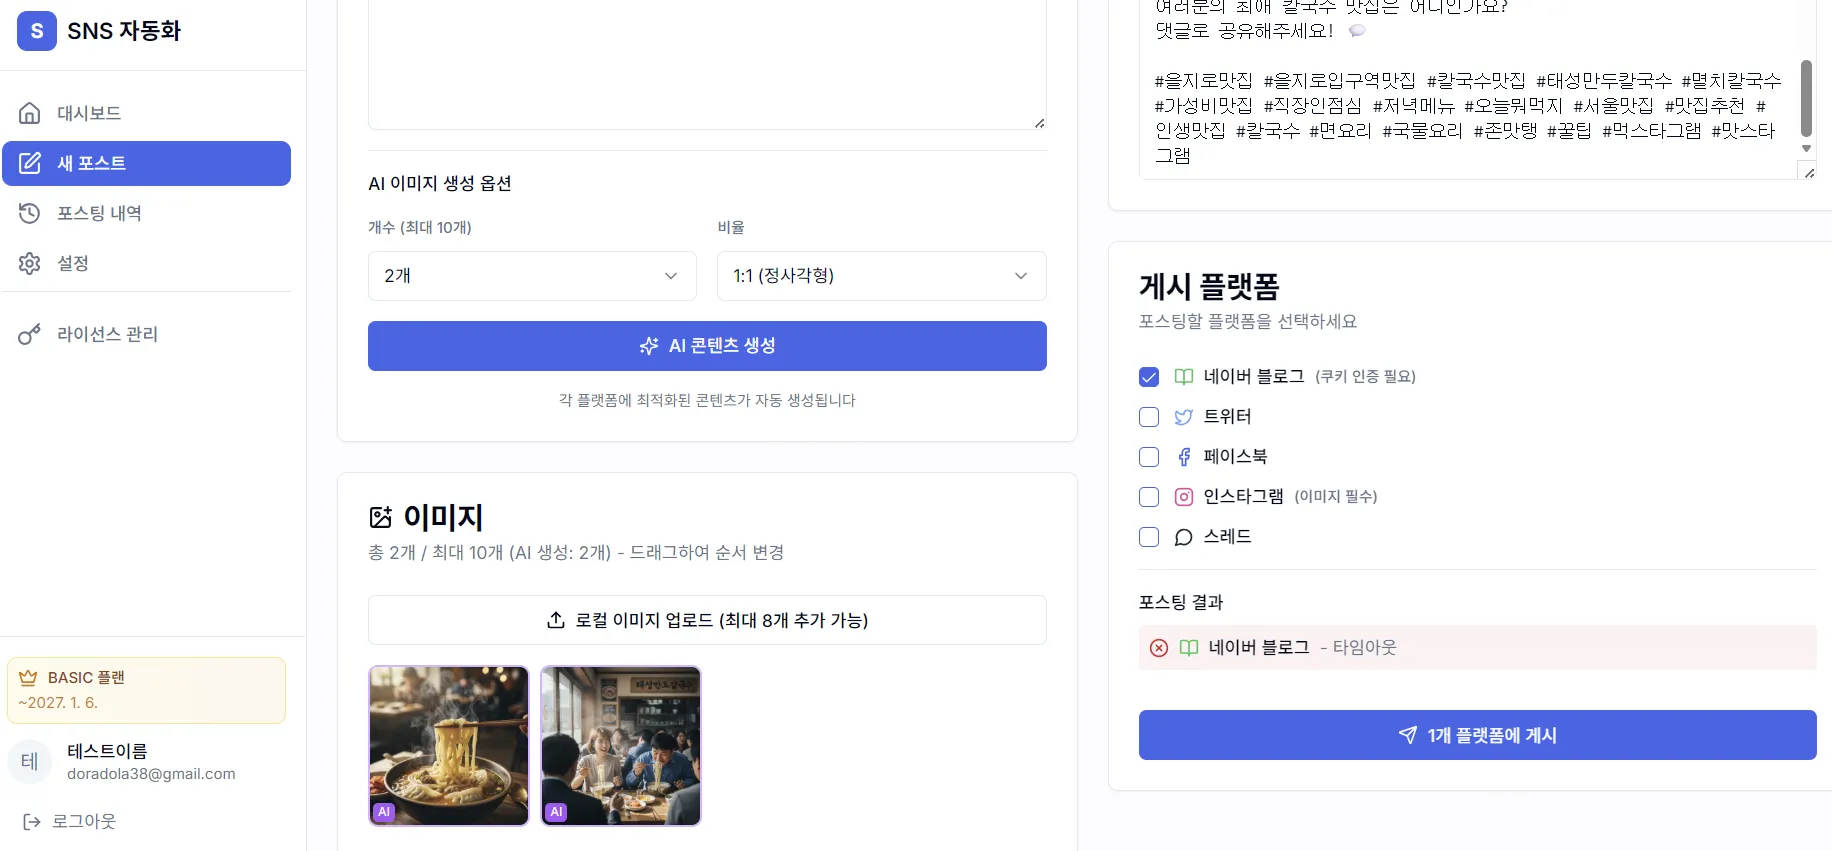Click the 로그아웃 exit icon

[32, 821]
